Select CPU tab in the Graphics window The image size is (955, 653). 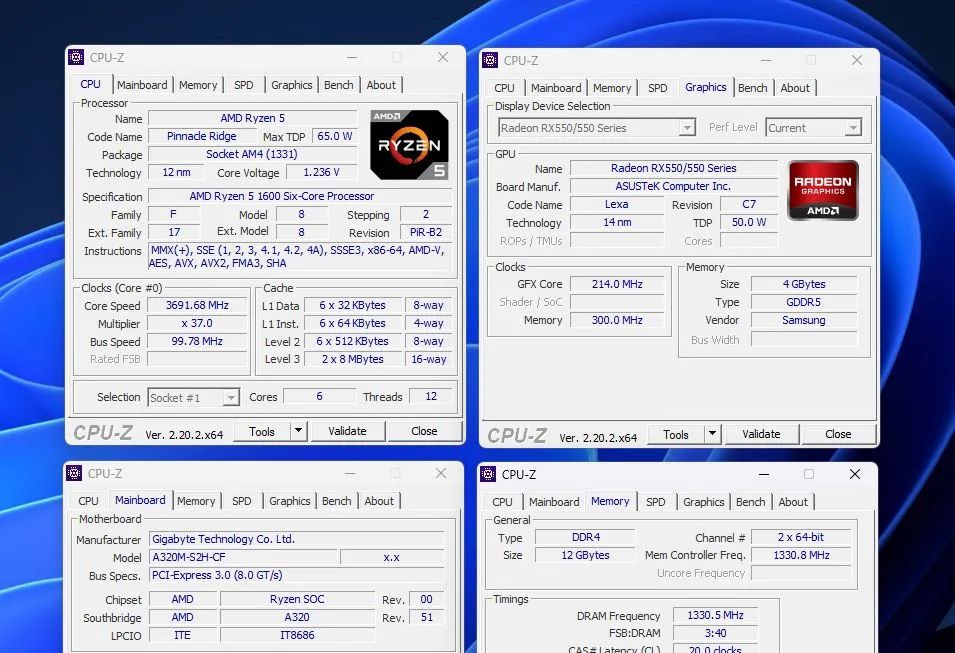(x=504, y=88)
